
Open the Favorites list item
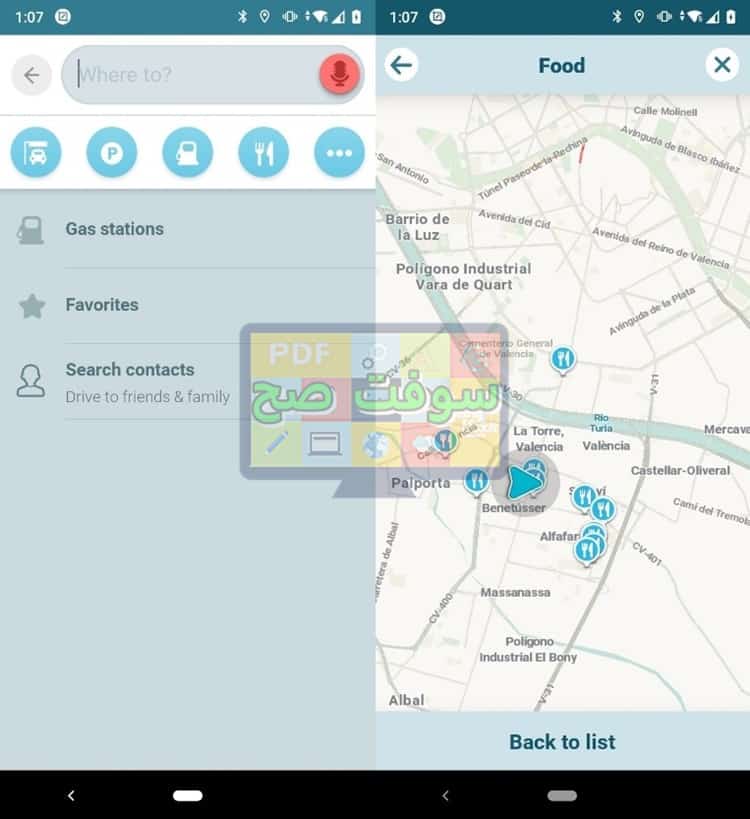(188, 306)
